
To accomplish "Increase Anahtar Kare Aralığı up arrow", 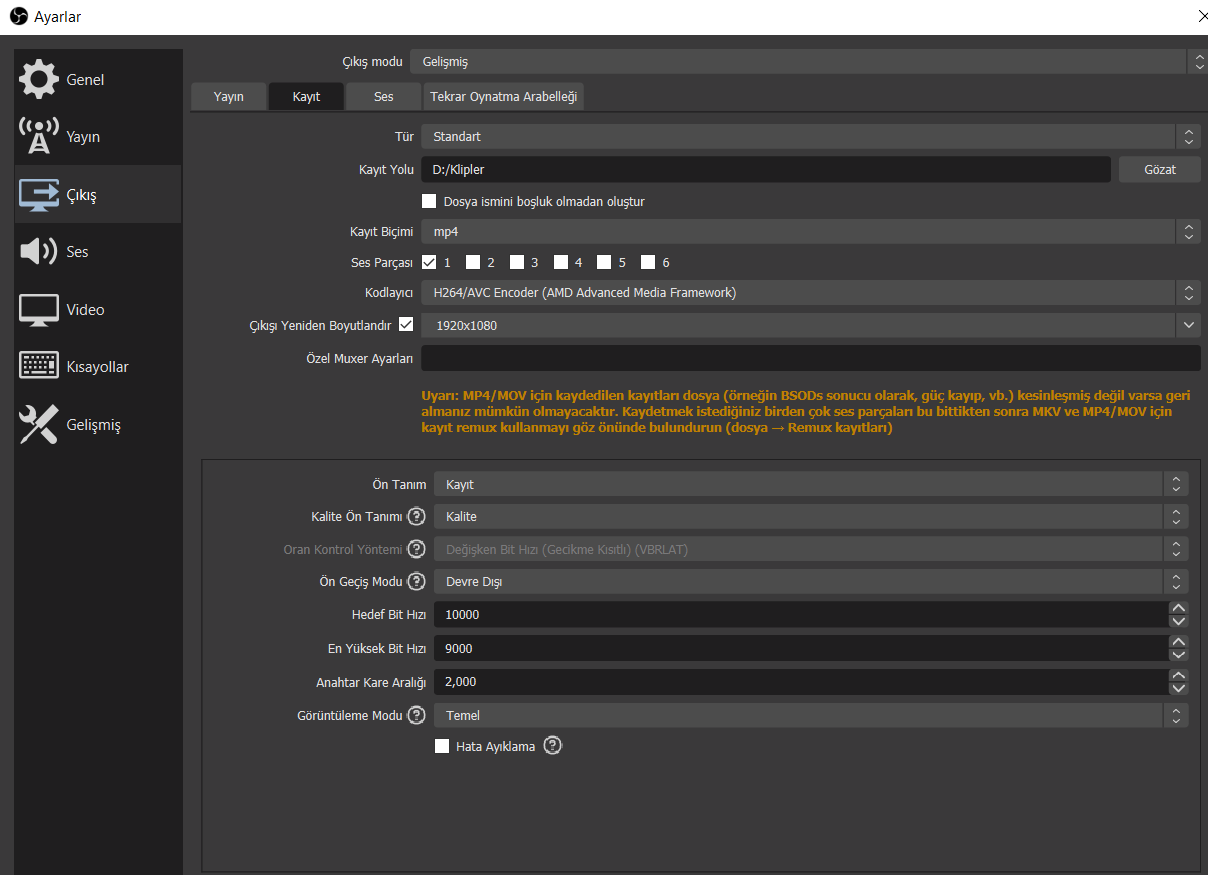I will pos(1179,676).
